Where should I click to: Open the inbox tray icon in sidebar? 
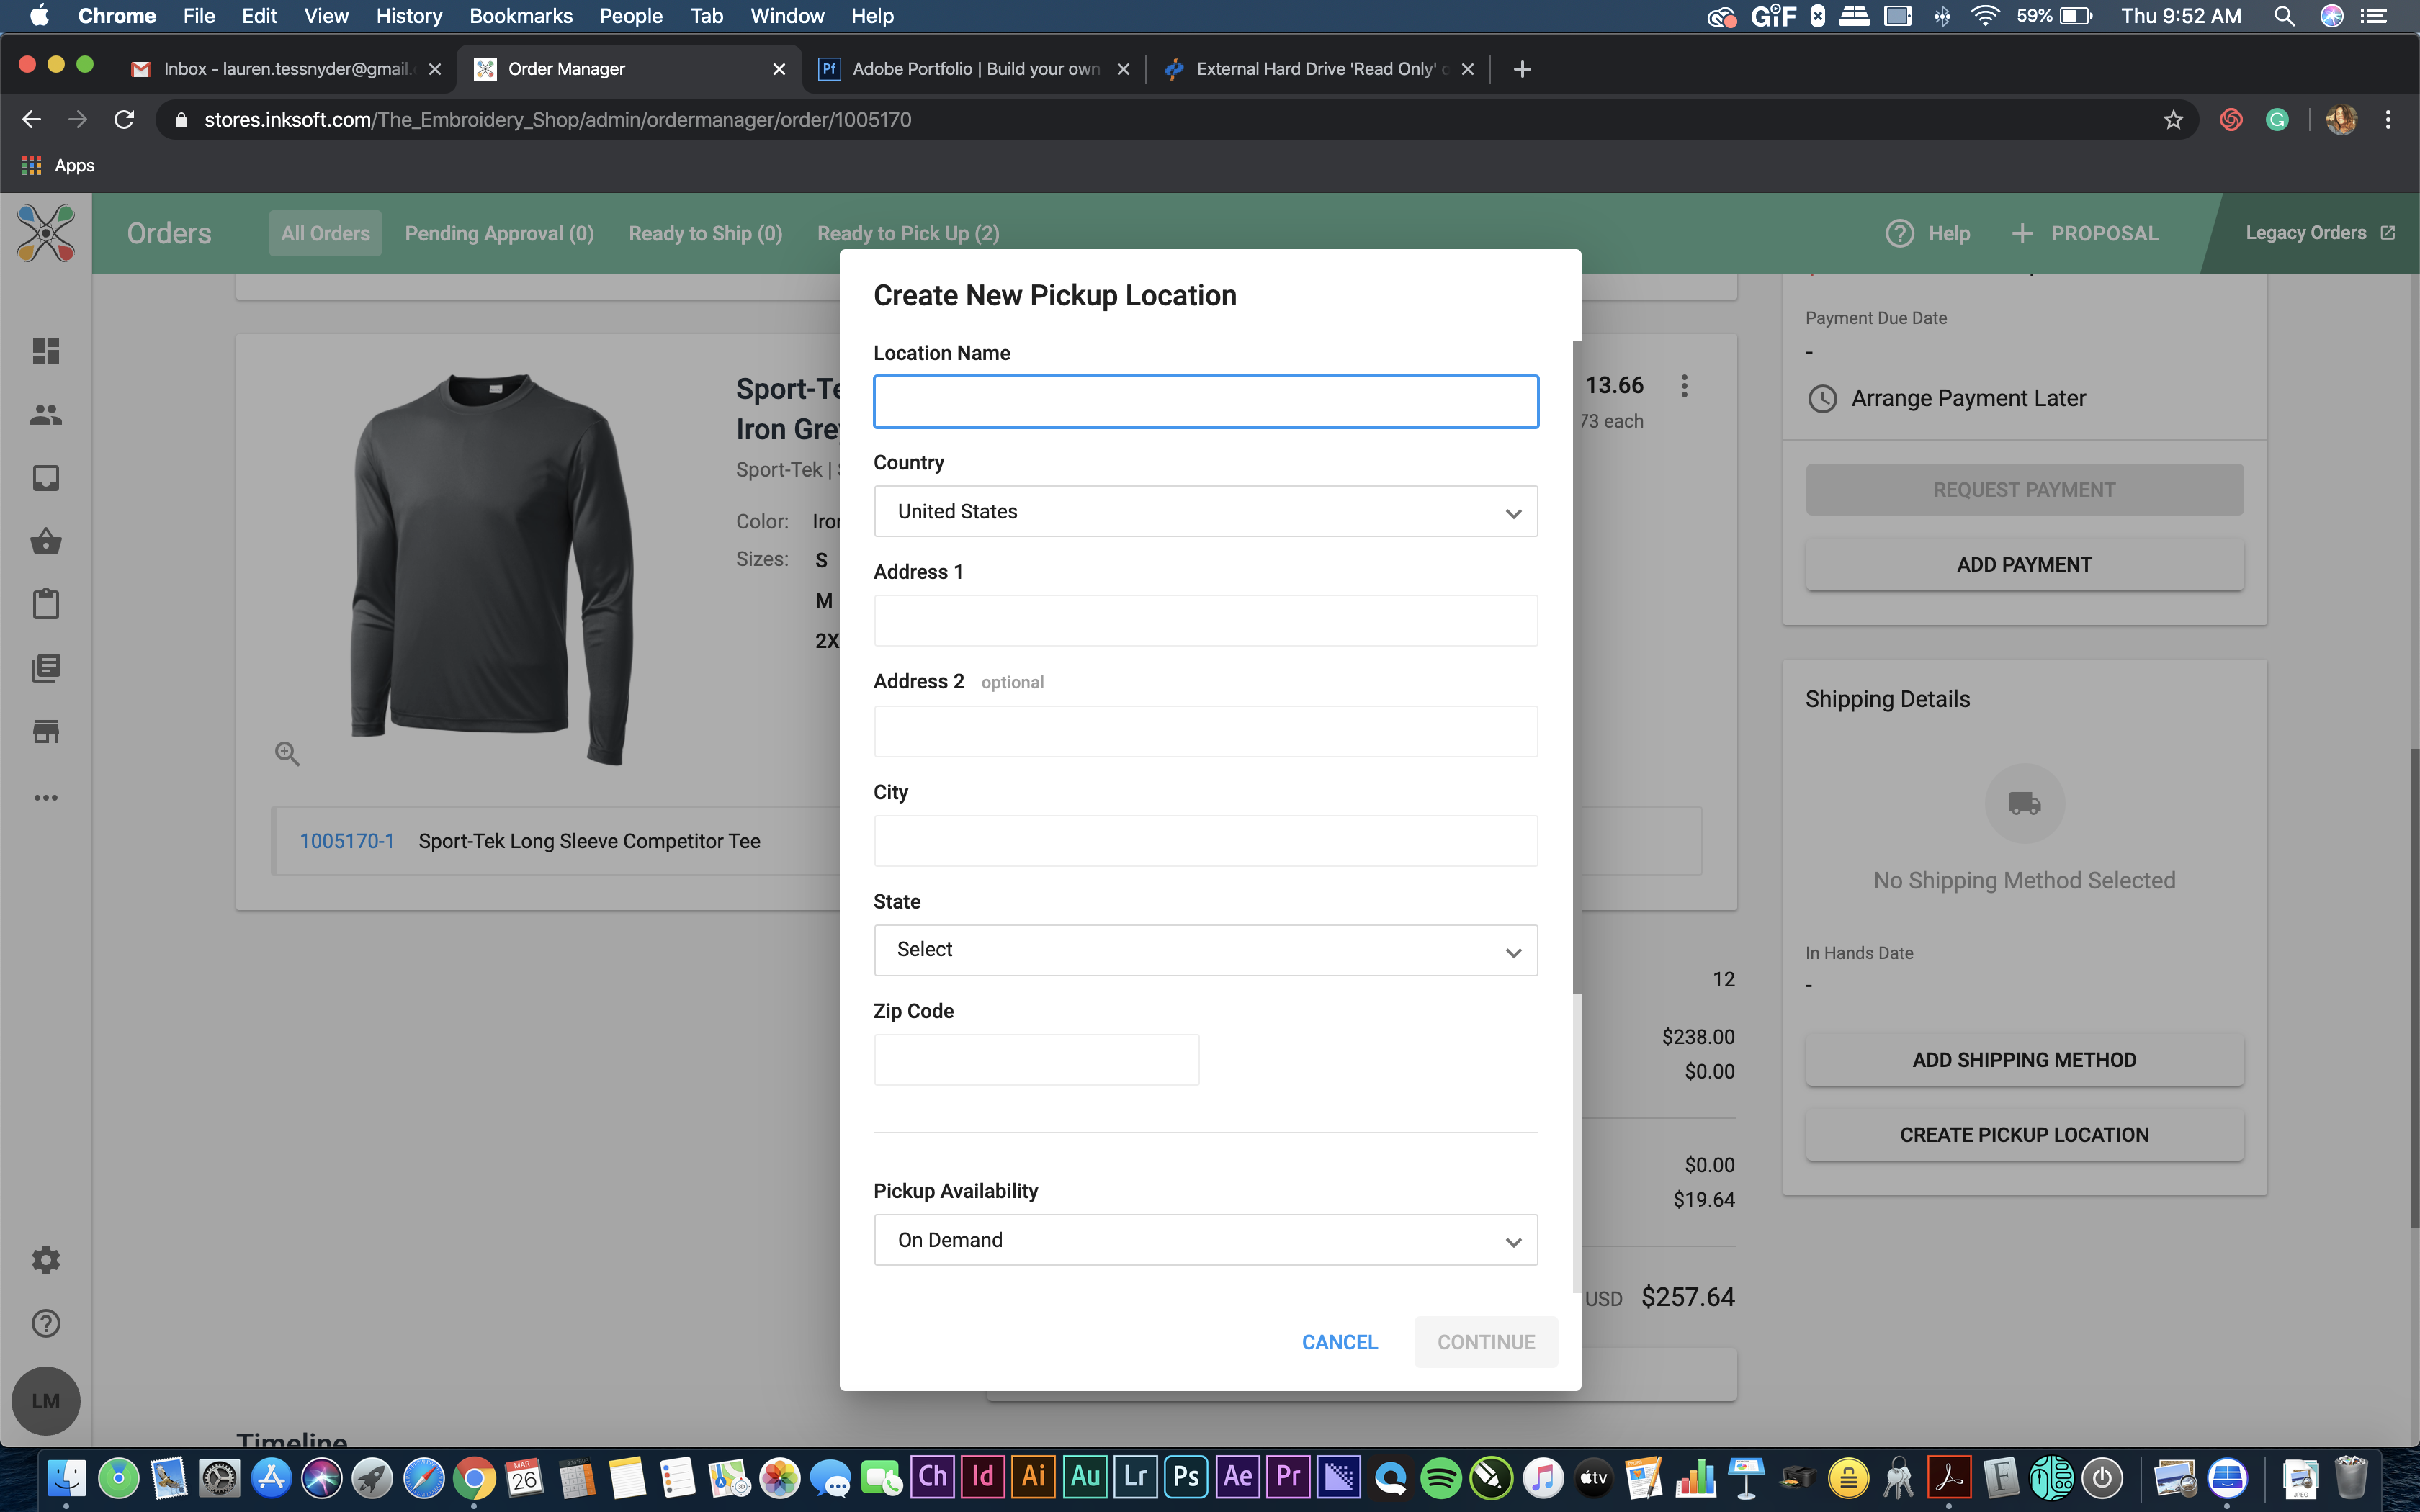coord(46,478)
